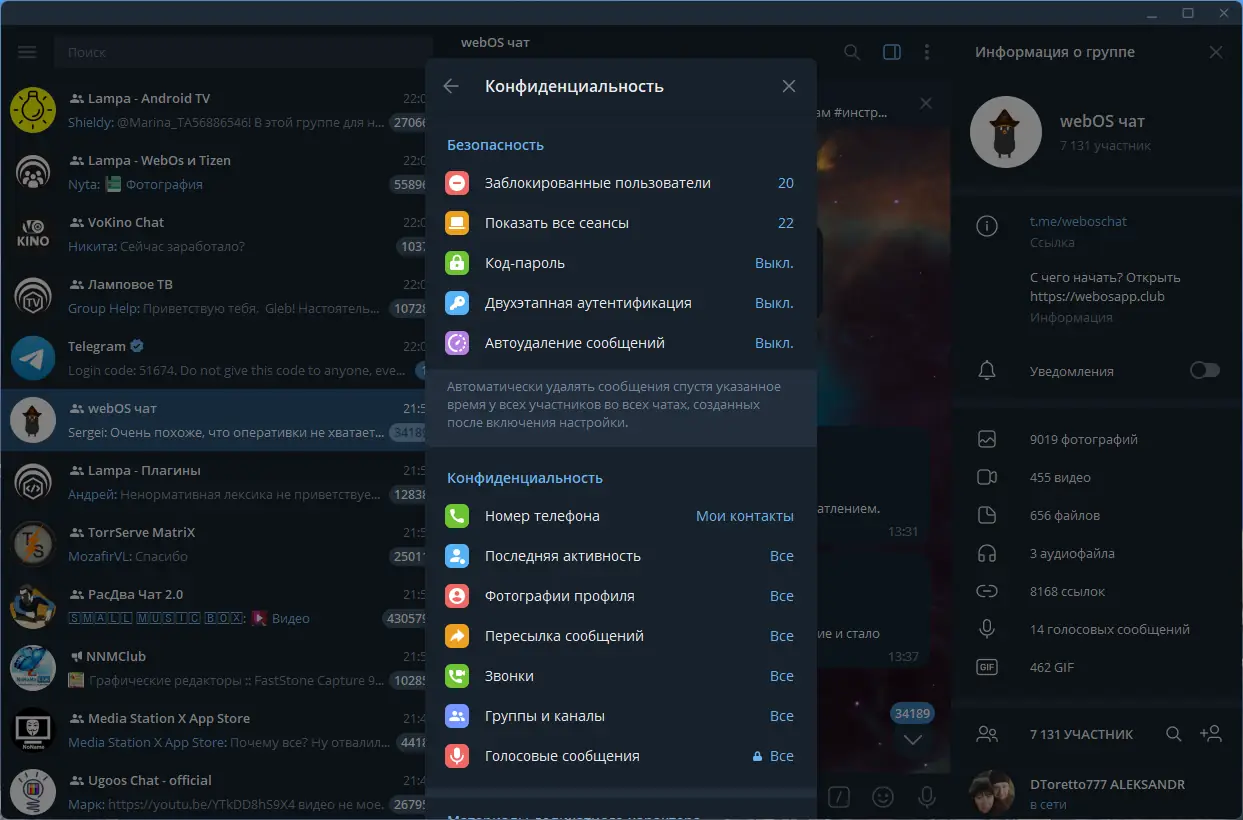Jump to bottom with the down chevron

912,740
